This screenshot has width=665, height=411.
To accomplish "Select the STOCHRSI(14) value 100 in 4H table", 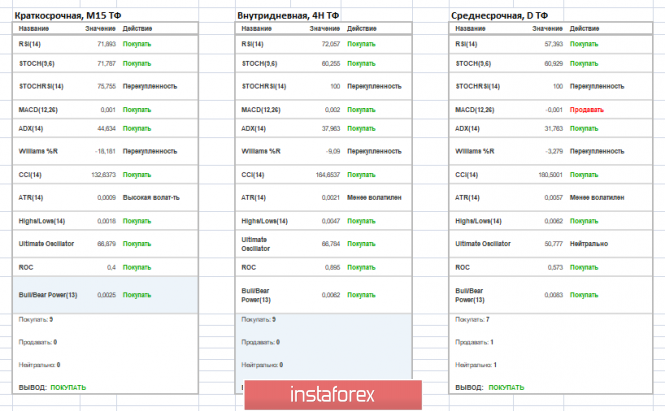I will (335, 87).
